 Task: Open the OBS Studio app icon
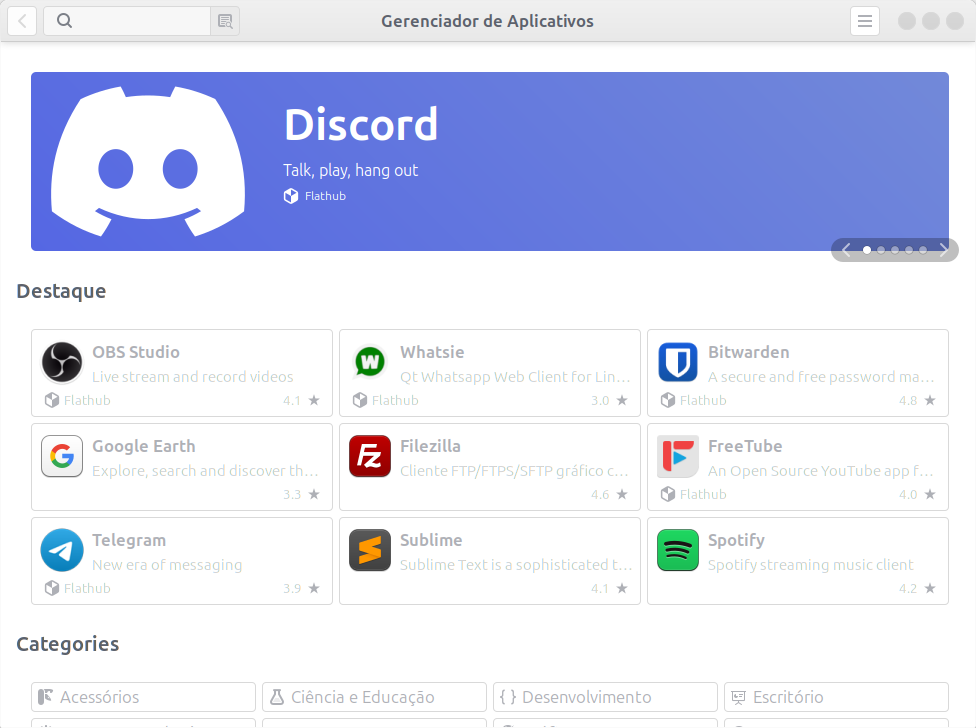click(x=62, y=362)
